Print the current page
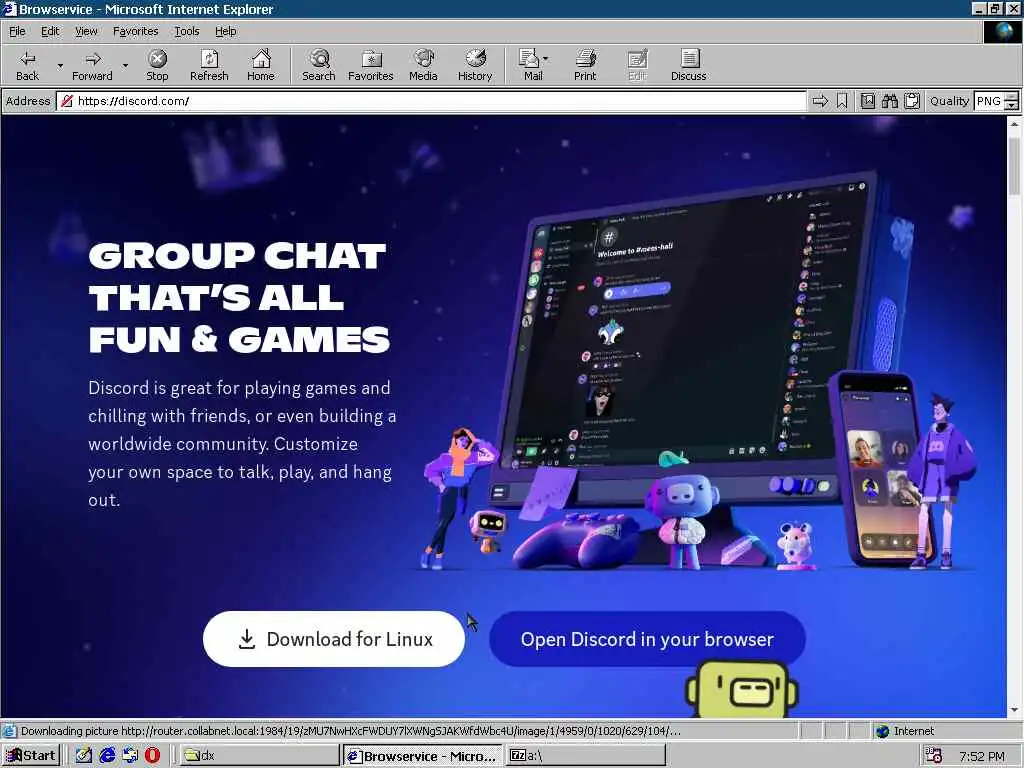This screenshot has height=768, width=1024. 585,65
